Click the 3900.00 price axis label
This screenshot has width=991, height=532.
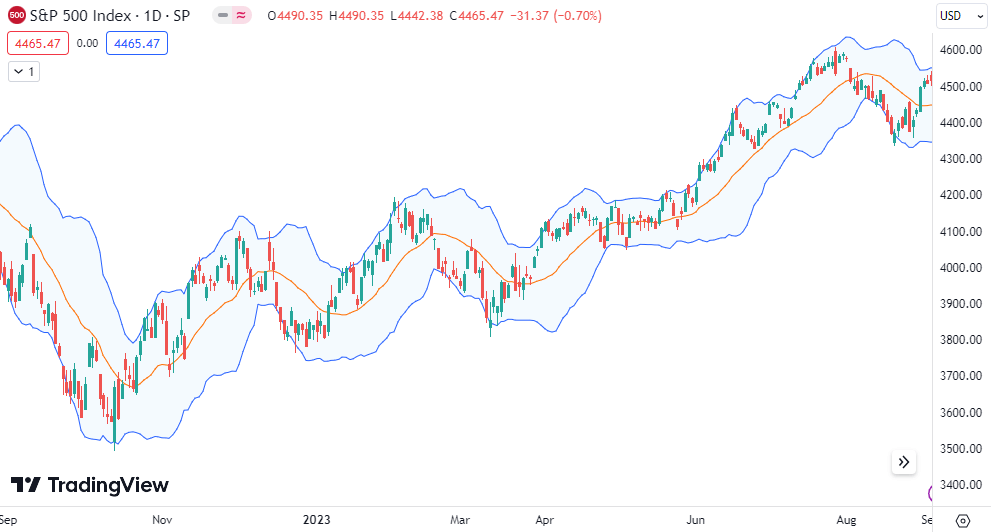(961, 303)
